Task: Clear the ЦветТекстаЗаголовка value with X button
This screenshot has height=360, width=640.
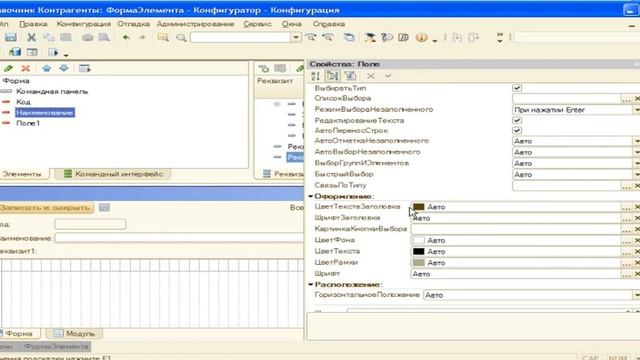Action: click(636, 207)
